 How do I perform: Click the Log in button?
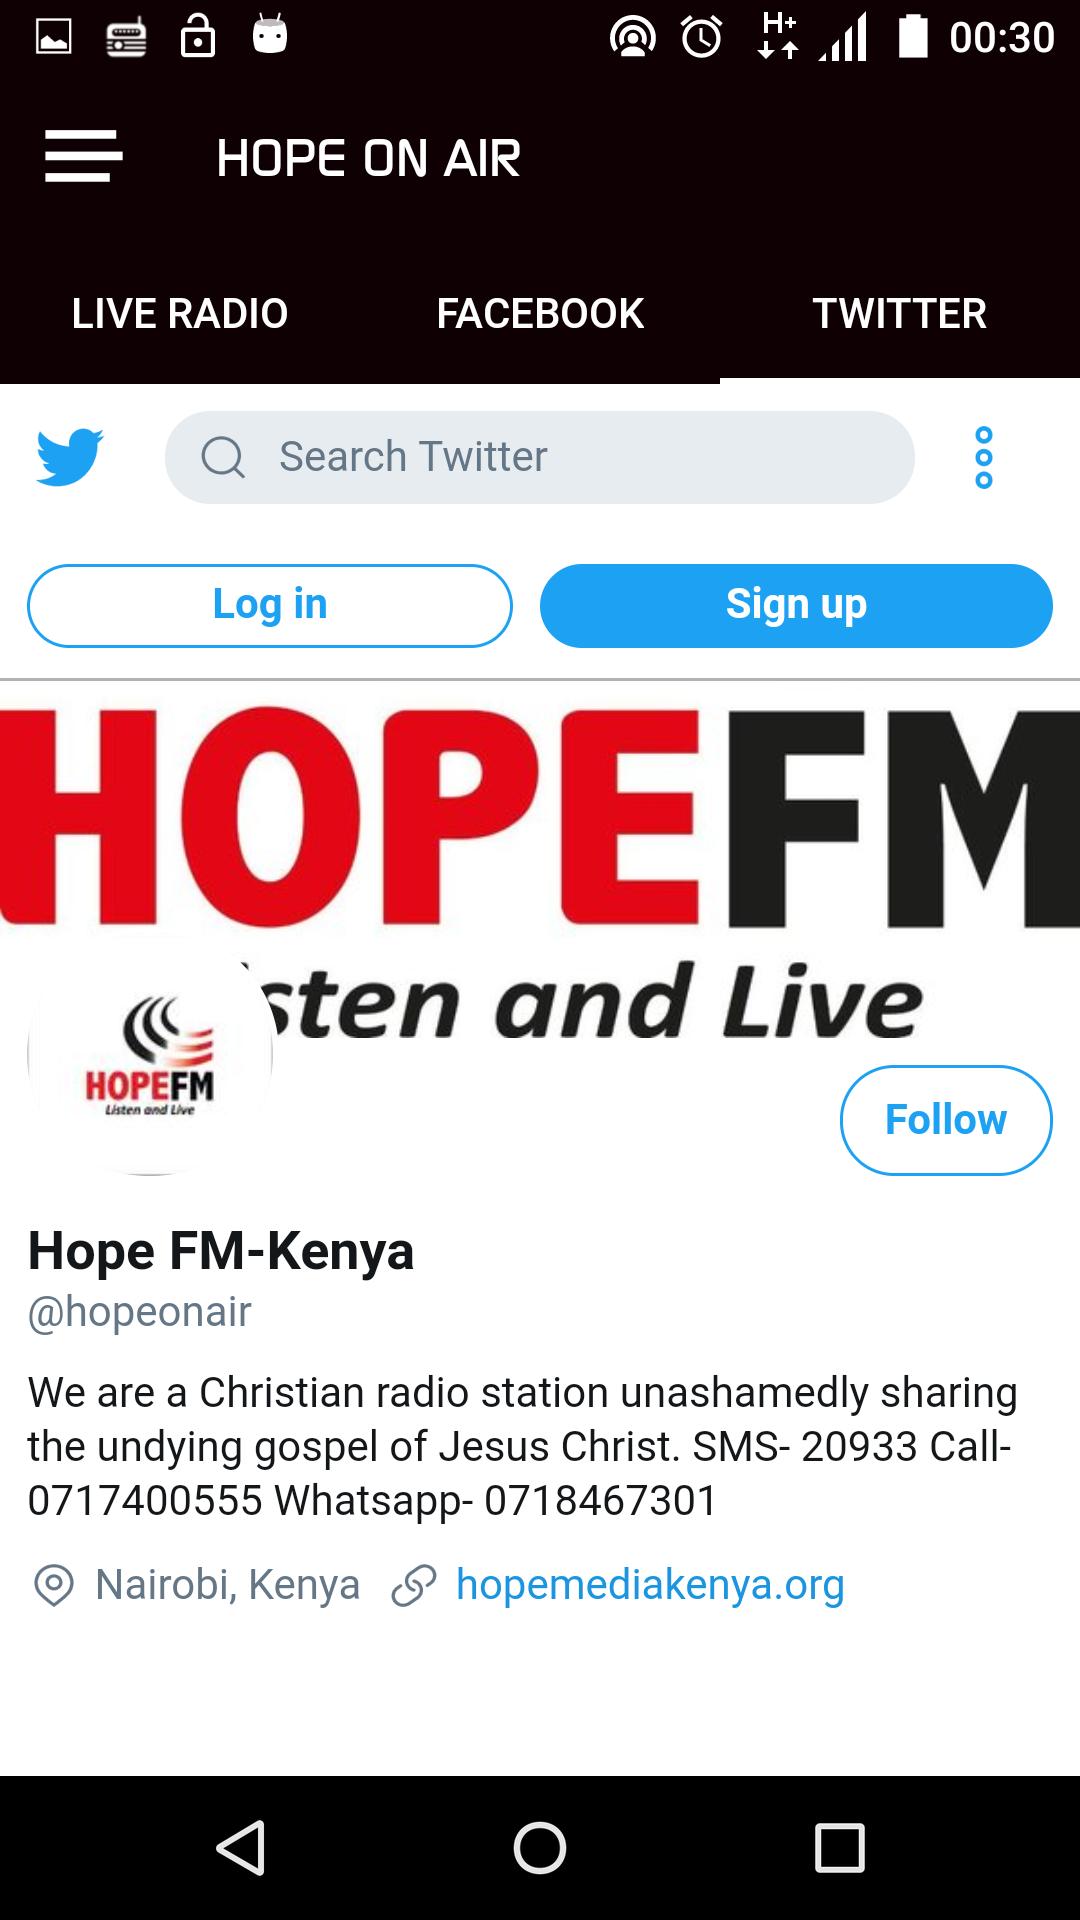pyautogui.click(x=270, y=605)
